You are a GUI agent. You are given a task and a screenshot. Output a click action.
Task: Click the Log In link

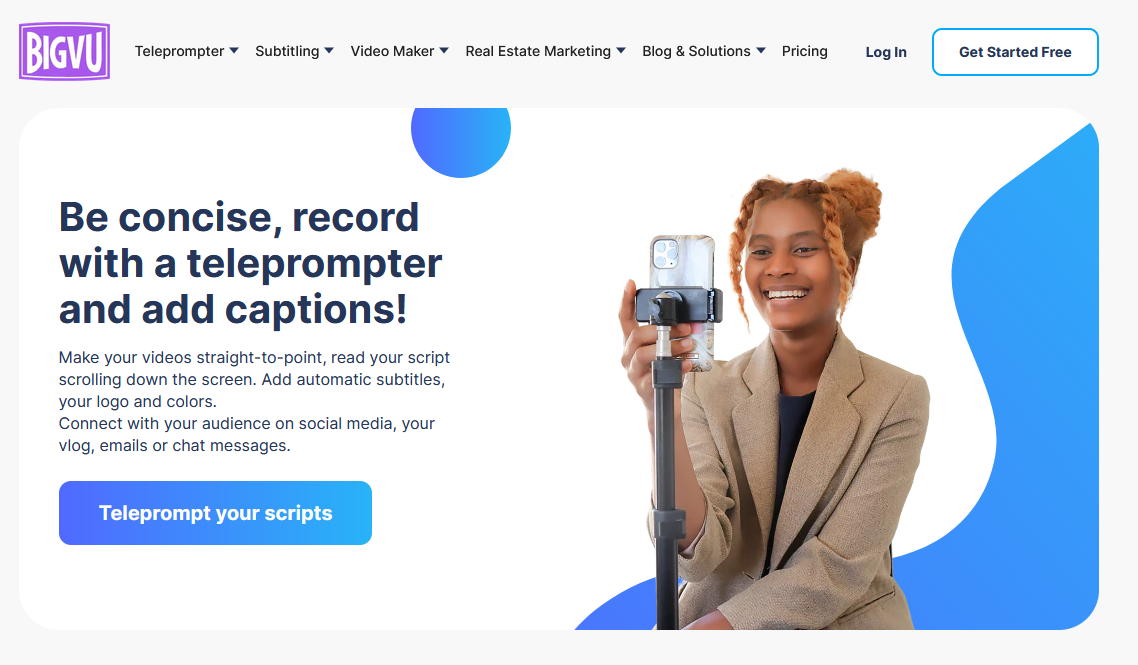pyautogui.click(x=885, y=52)
